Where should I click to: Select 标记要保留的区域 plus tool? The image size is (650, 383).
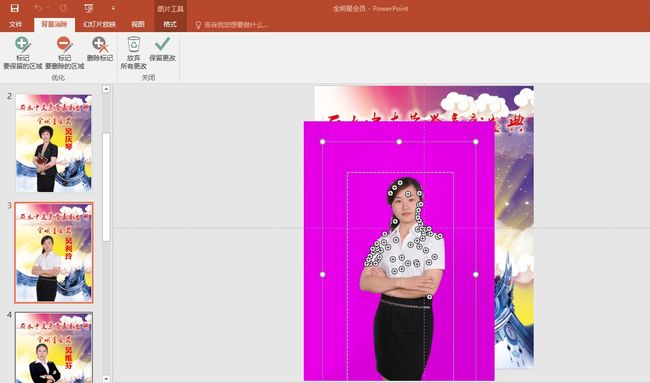(23, 53)
